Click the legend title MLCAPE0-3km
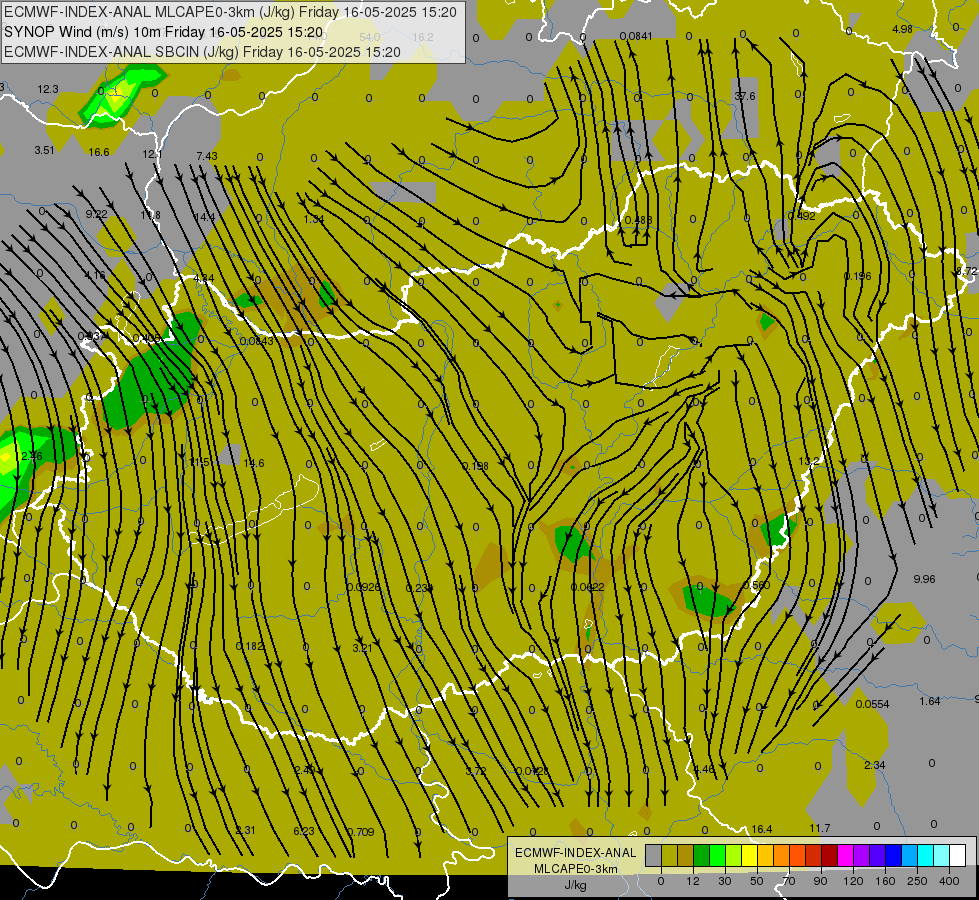The width and height of the screenshot is (979, 900). [x=576, y=869]
